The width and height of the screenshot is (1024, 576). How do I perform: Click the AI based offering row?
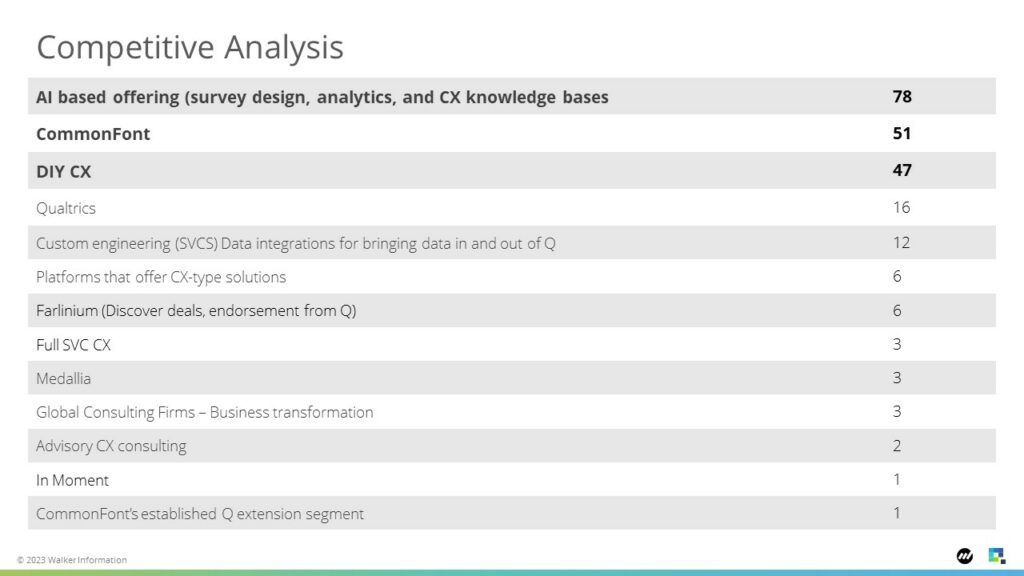[511, 97]
